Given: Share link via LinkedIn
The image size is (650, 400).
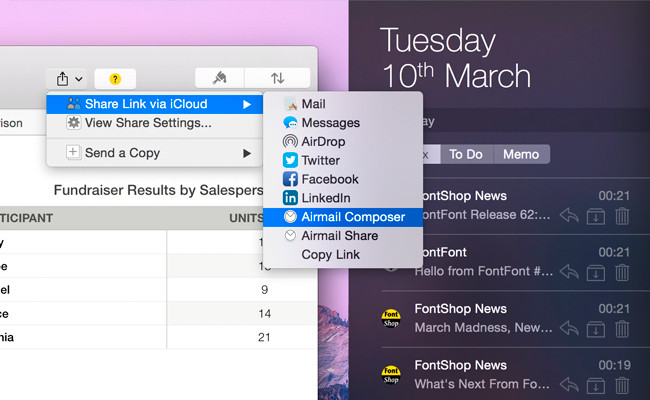Looking at the screenshot, I should (343, 198).
